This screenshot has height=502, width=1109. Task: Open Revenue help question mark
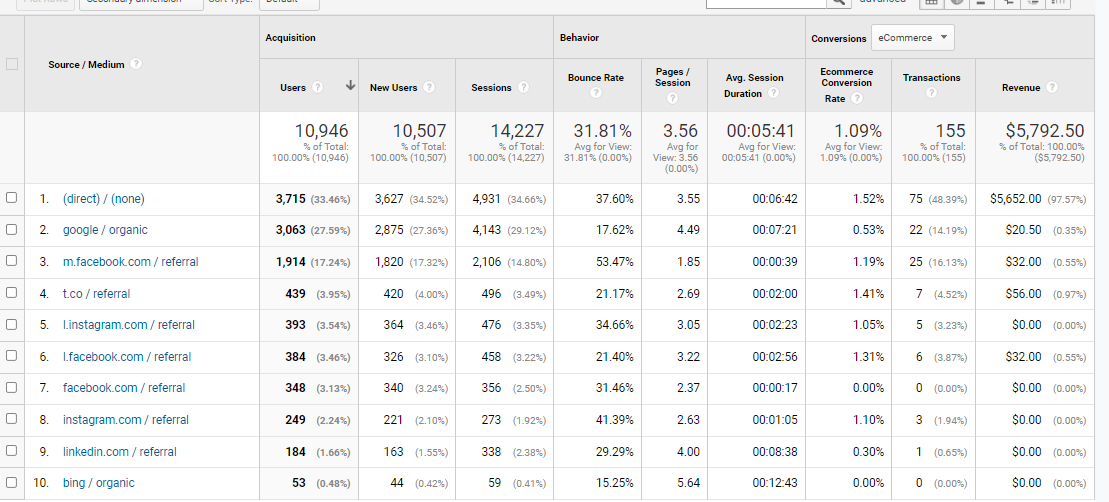1052,87
